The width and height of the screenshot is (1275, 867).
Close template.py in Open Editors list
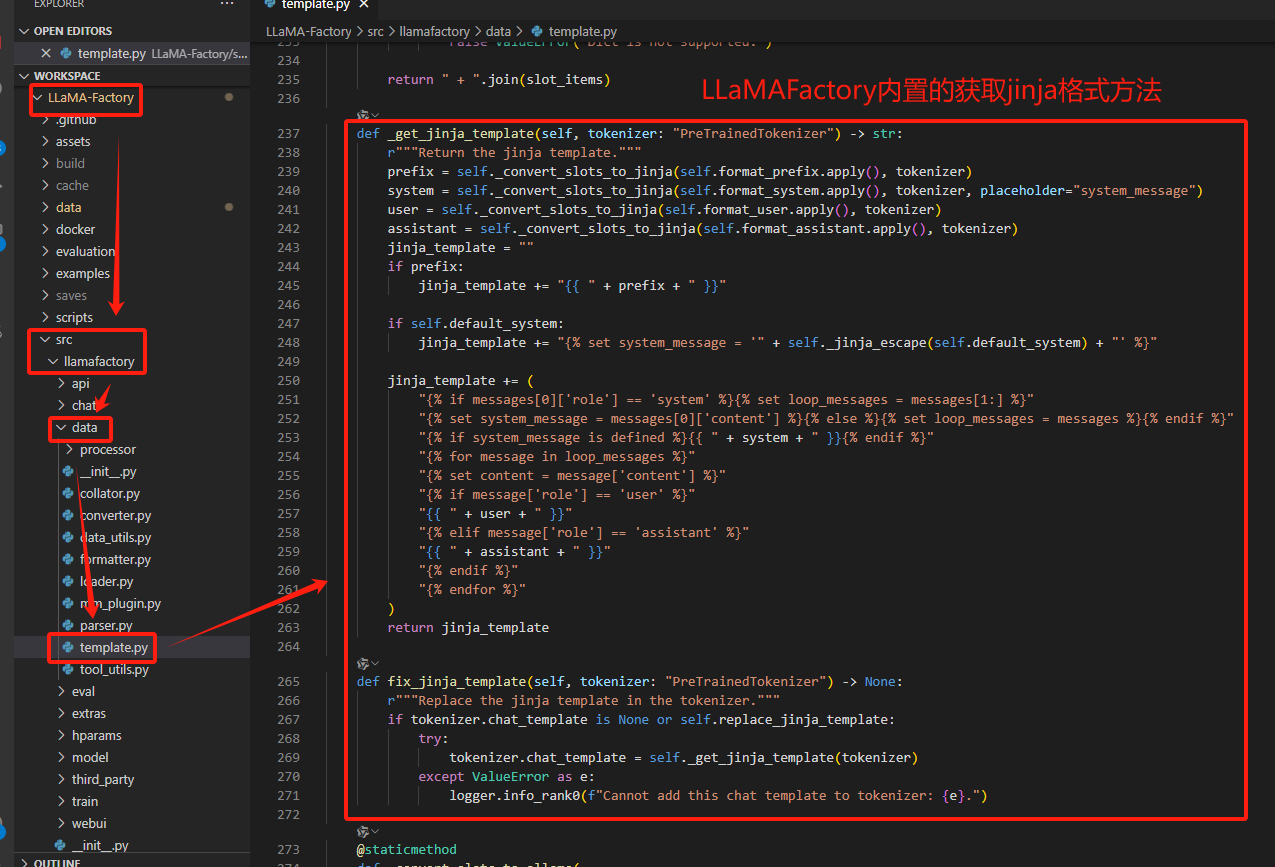point(46,53)
